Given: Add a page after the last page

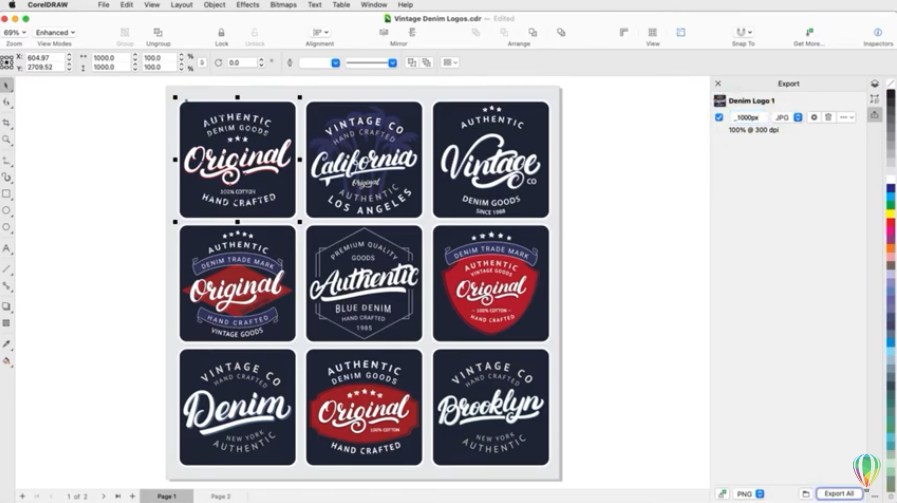Looking at the screenshot, I should [x=132, y=497].
